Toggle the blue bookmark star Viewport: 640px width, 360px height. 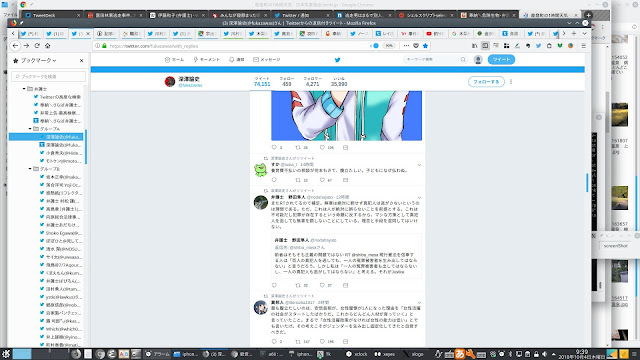(x=425, y=46)
